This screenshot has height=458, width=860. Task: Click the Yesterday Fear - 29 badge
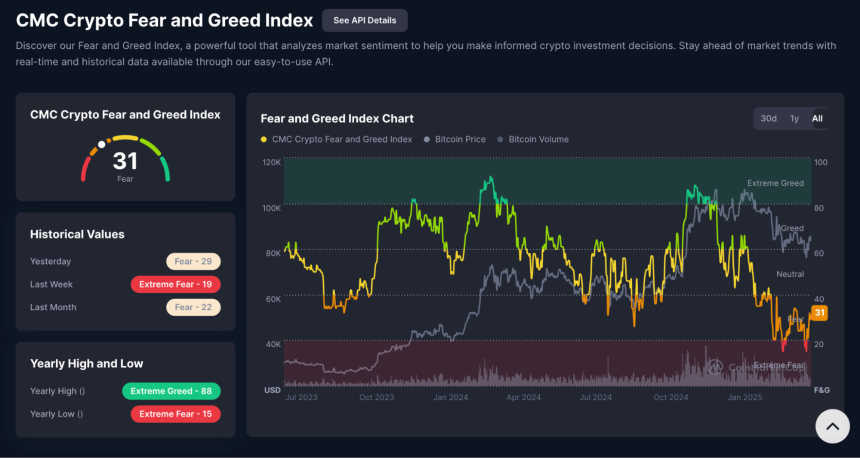tap(193, 262)
